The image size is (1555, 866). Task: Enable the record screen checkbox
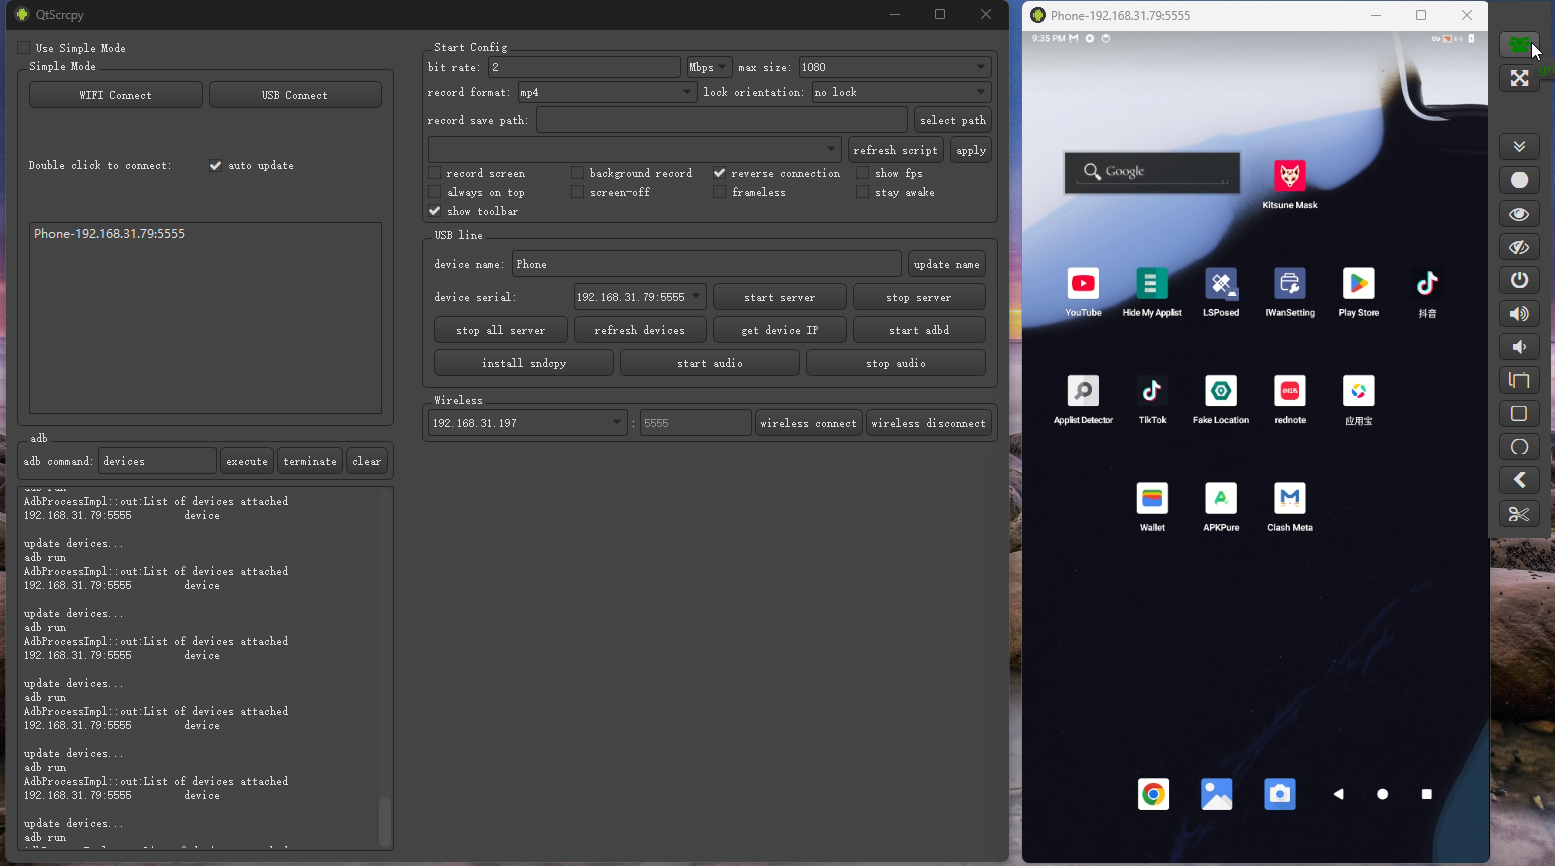(x=434, y=173)
